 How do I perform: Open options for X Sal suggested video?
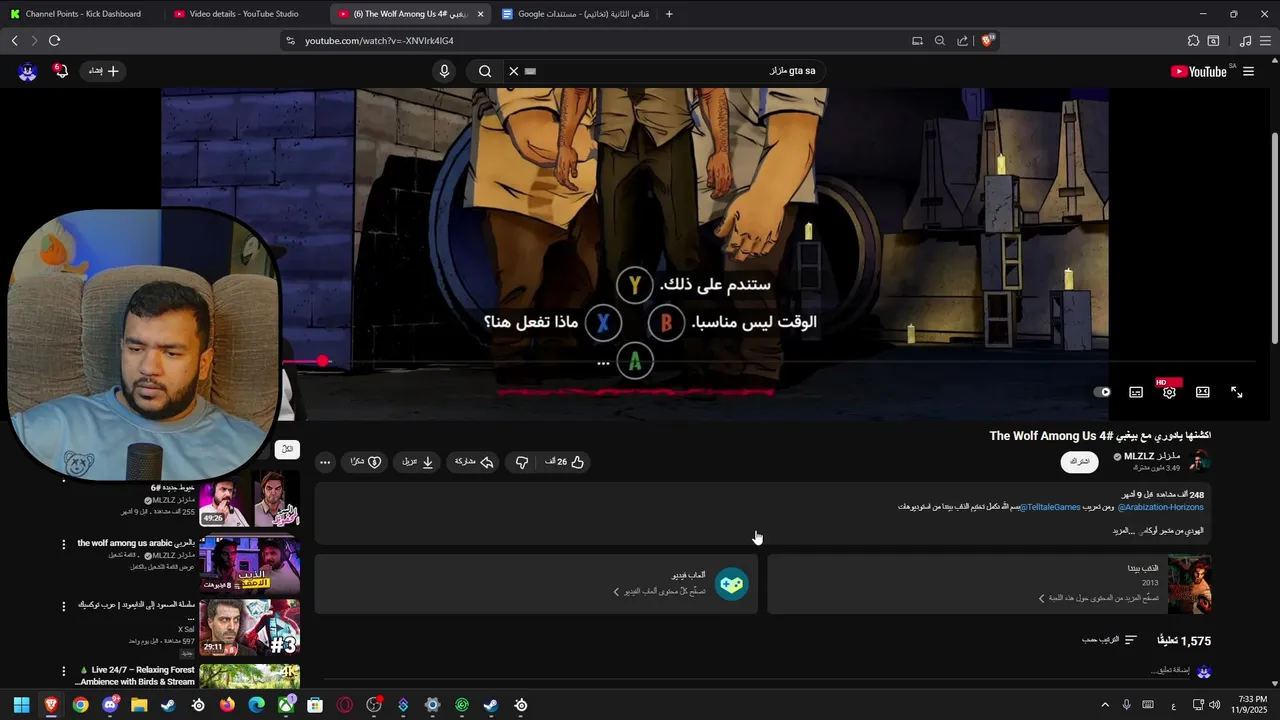pos(64,607)
